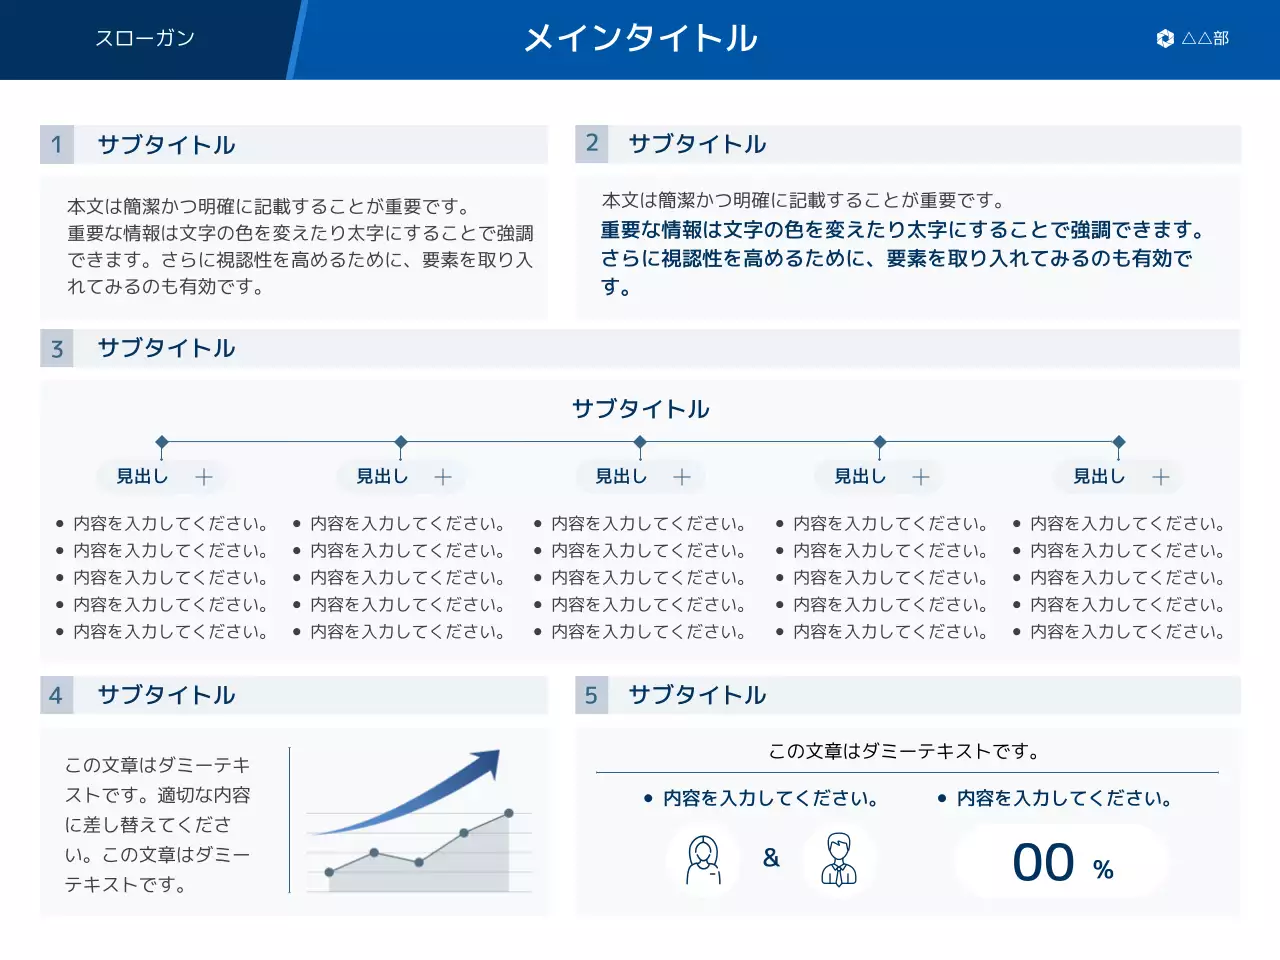Click the rising arrow chart illustration
Viewport: 1280px width, 960px height.
coord(420,820)
